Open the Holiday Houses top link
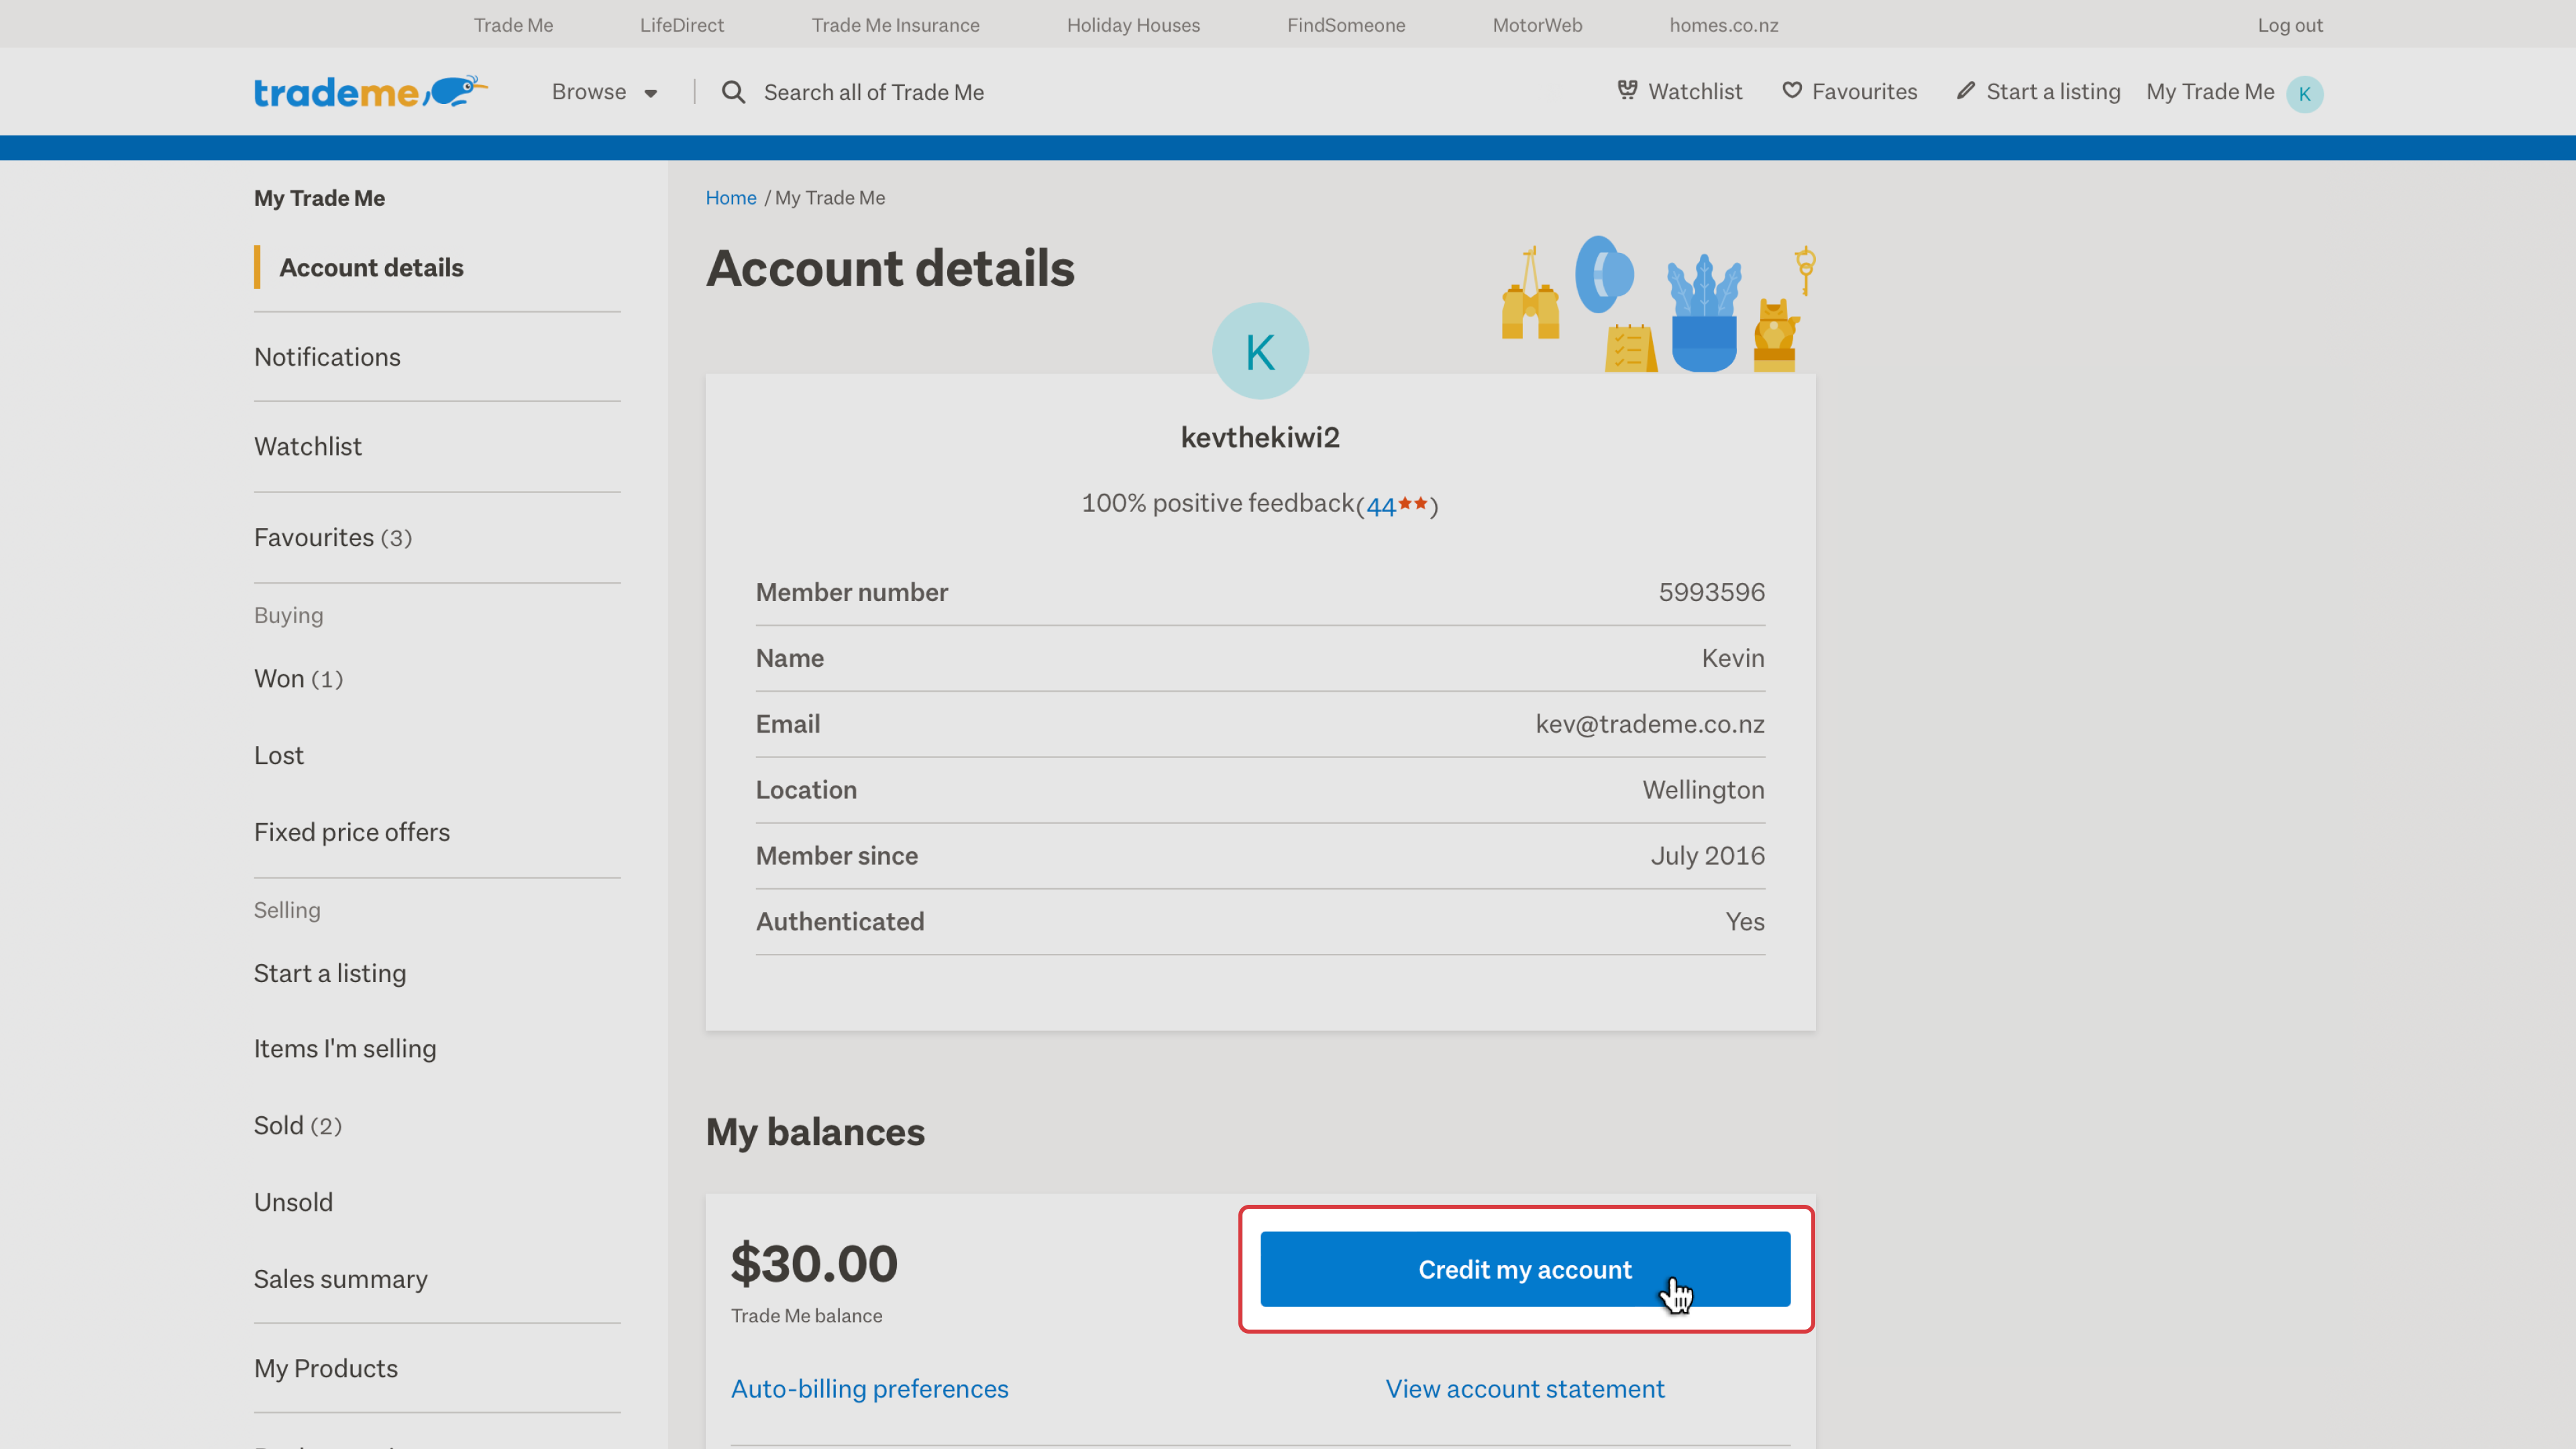 [x=1133, y=25]
